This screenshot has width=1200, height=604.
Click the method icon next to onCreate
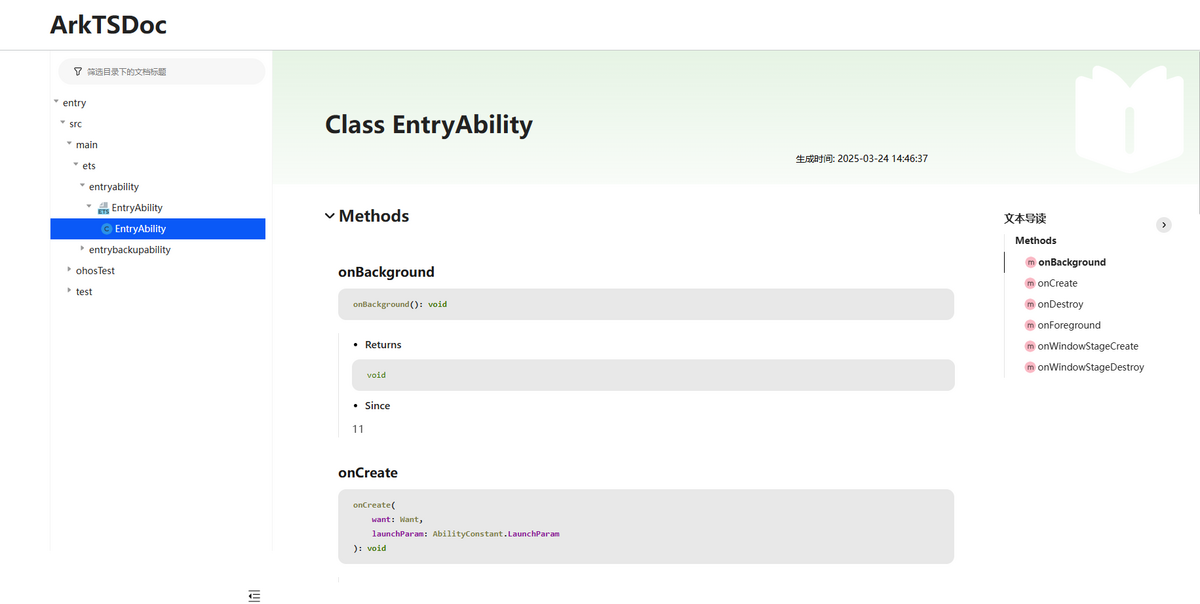click(x=1030, y=284)
